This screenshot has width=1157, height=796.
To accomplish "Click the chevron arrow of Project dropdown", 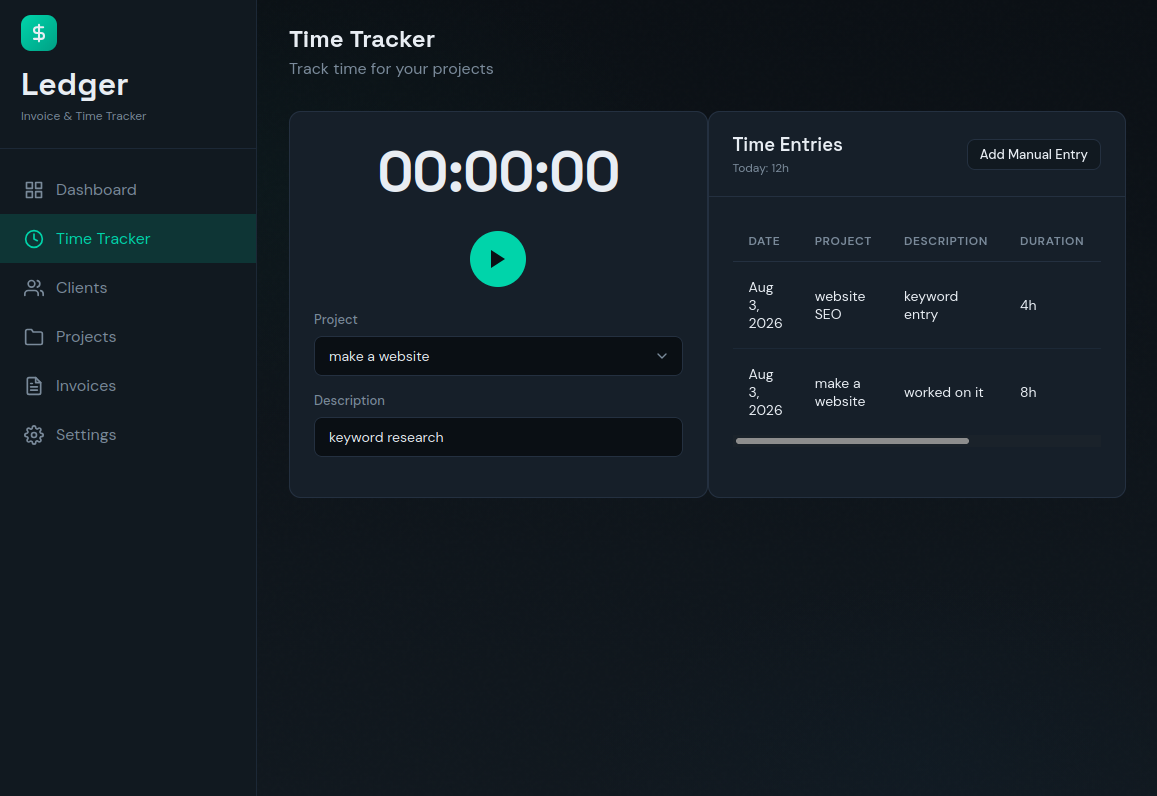I will pos(662,356).
